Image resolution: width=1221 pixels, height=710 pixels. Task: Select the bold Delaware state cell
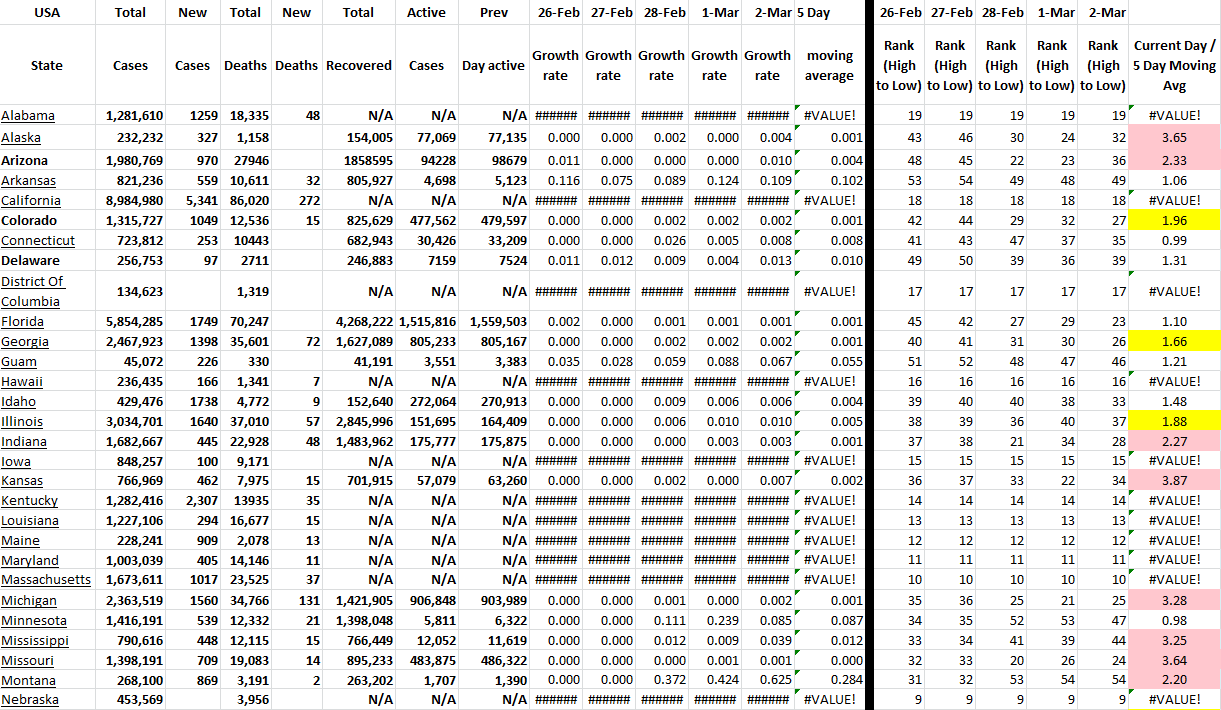coord(30,260)
